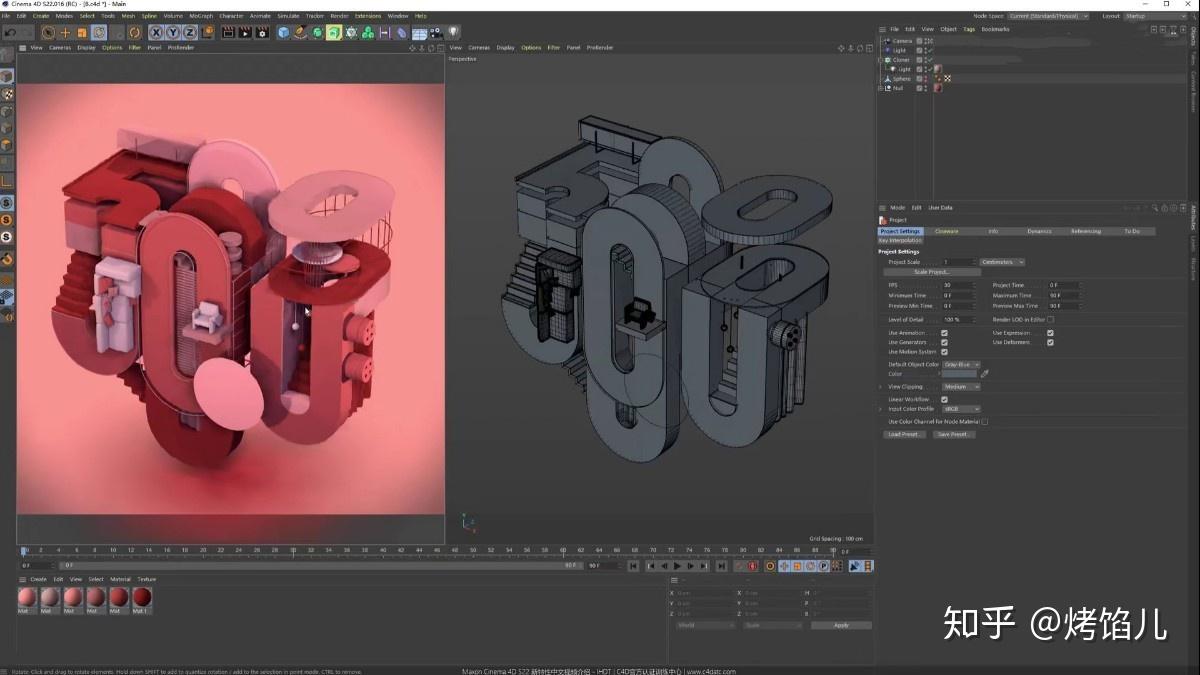Uncheck the Linear Workflow checkbox
Screen dimensions: 1200x675
click(944, 399)
